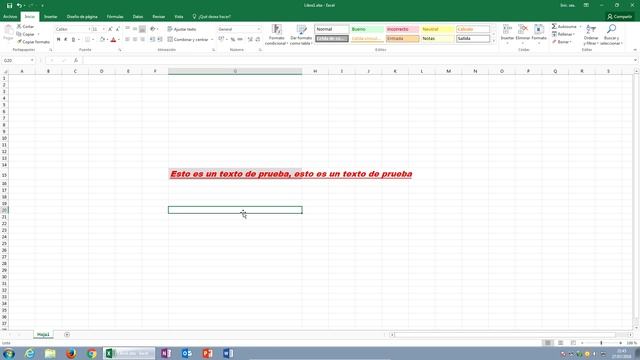Toggle bold (N) formatting
This screenshot has height=360, width=640.
58,40
